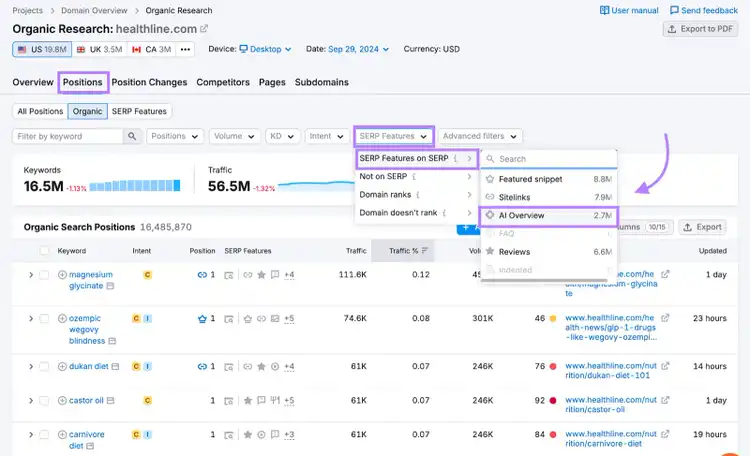
Task: Show +5 more features for ozempic row
Action: click(x=289, y=318)
